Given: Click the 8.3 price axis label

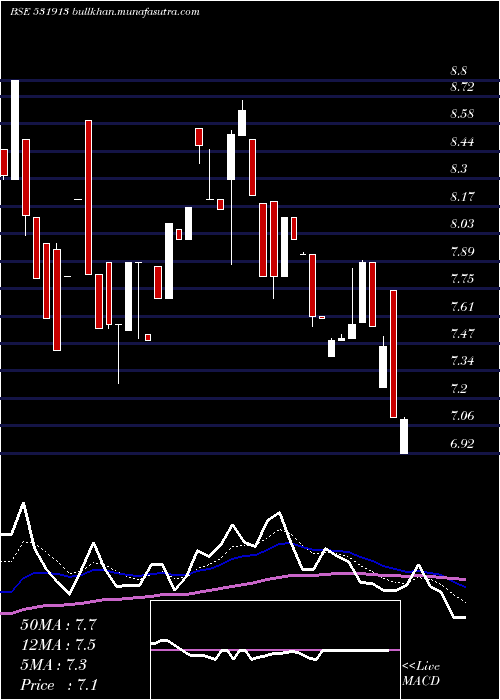Looking at the screenshot, I should [x=458, y=169].
